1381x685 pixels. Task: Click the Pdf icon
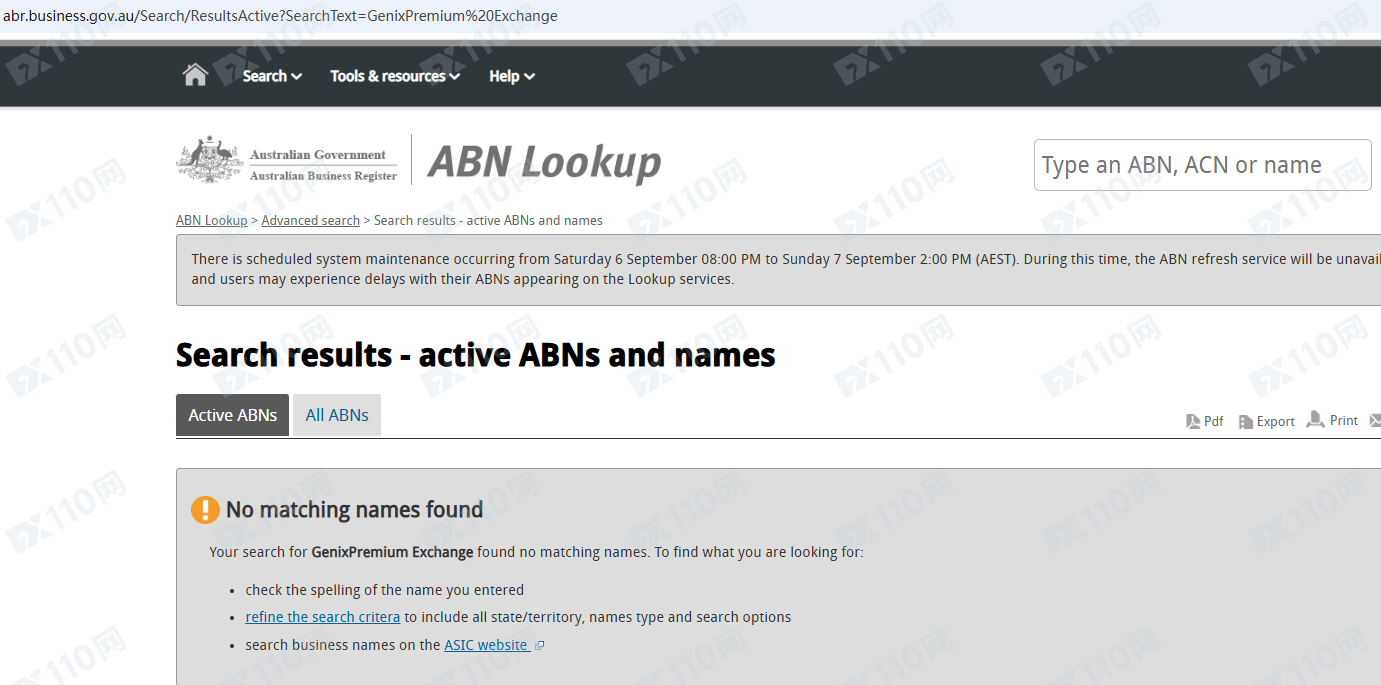pos(1194,421)
